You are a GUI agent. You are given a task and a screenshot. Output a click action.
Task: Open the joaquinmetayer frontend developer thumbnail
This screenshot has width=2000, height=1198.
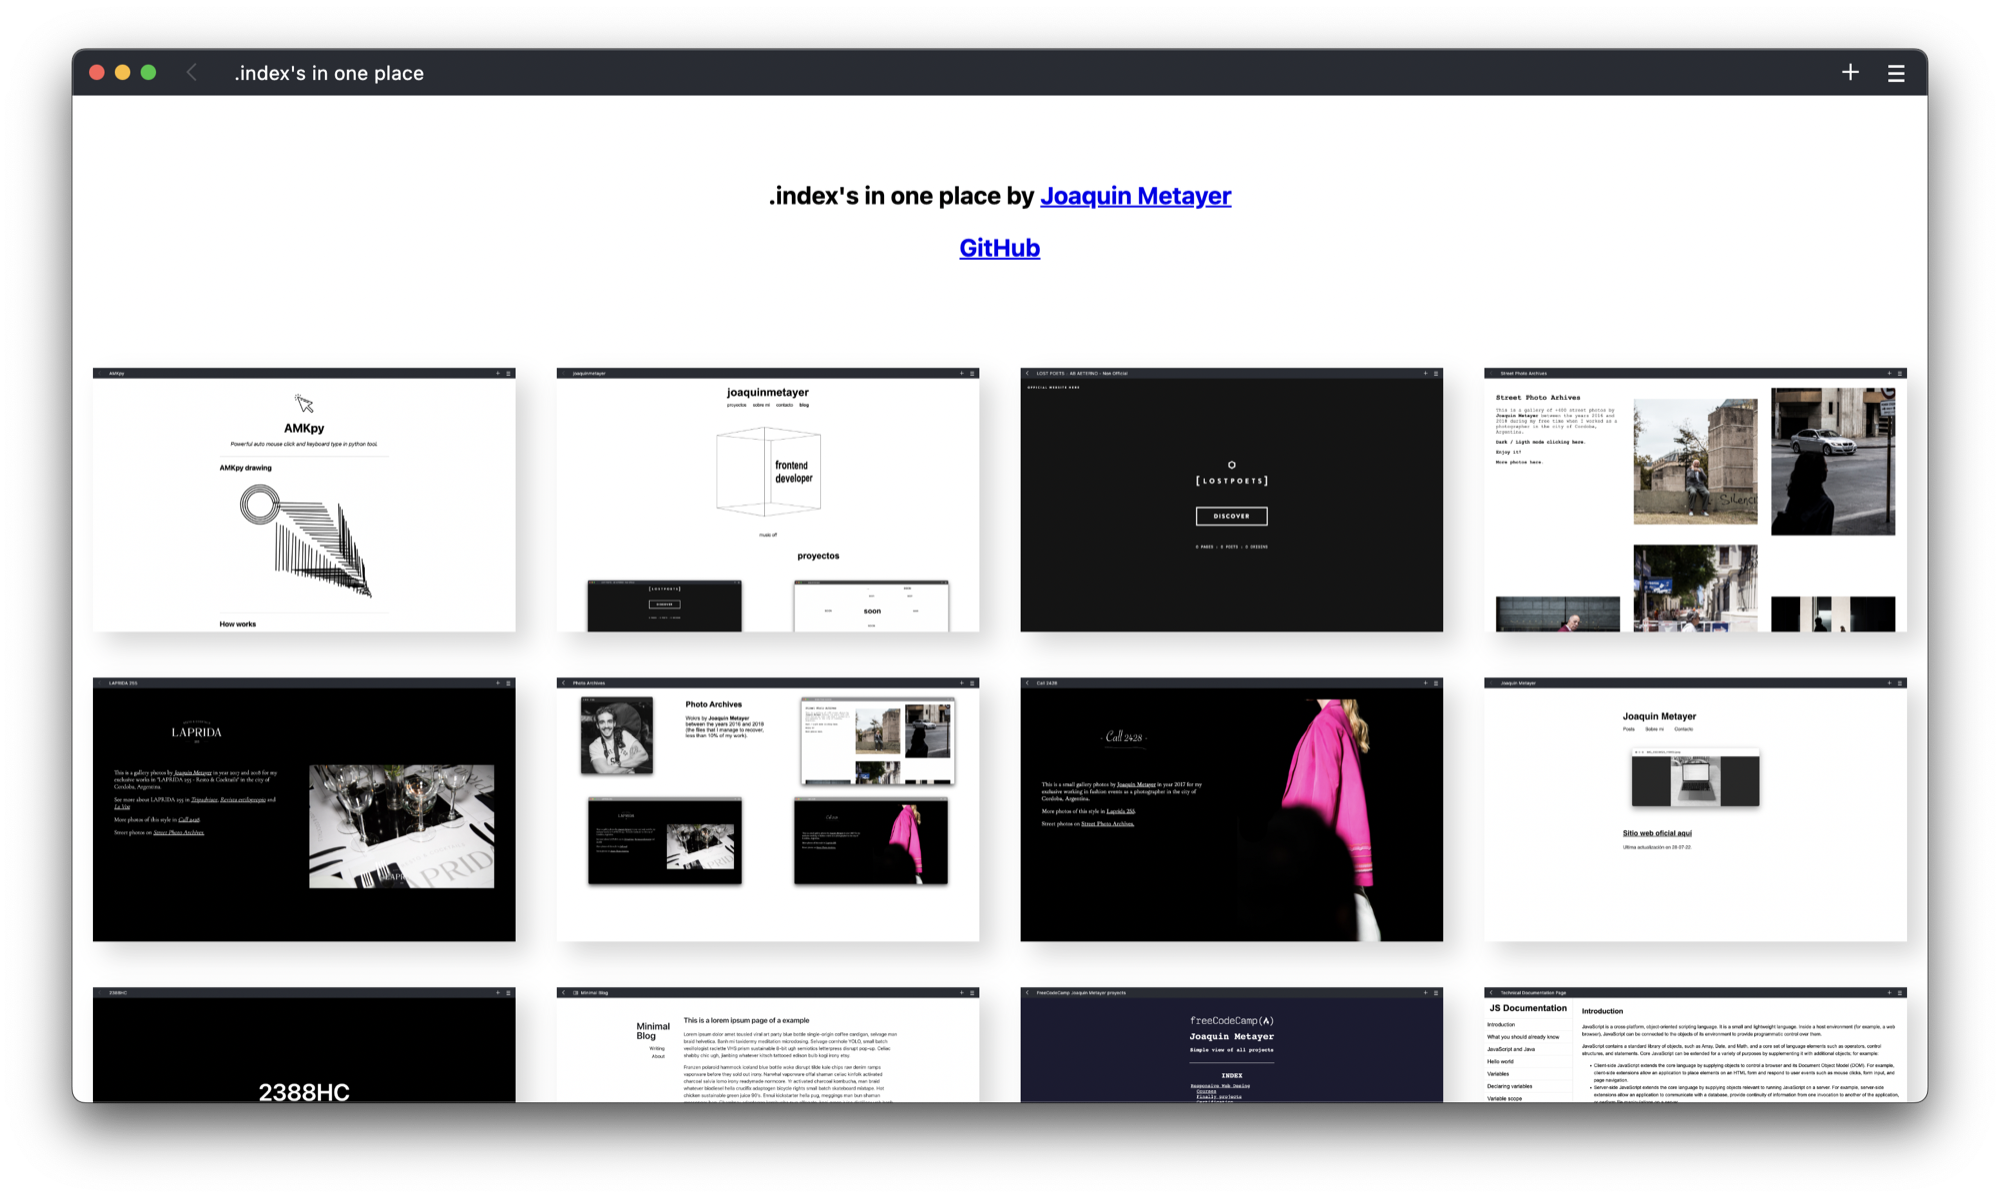tap(768, 500)
